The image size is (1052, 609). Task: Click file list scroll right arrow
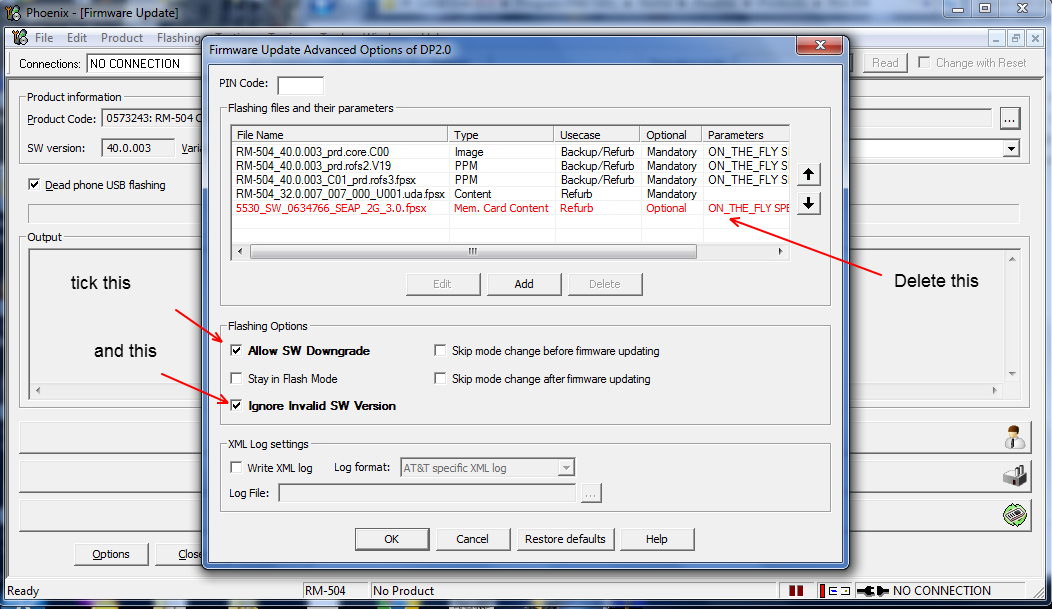tap(780, 252)
